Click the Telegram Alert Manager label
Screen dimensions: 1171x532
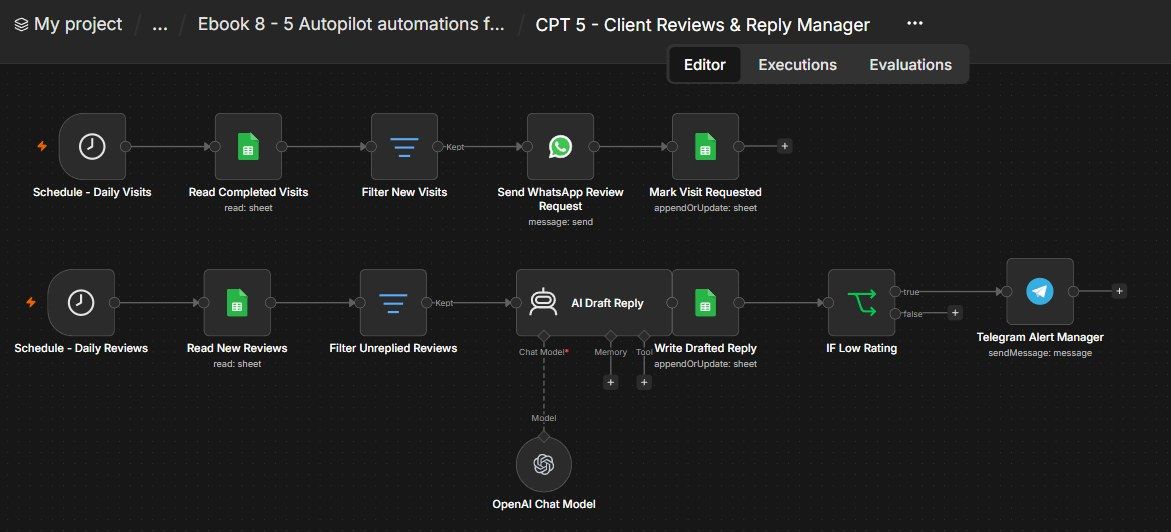click(x=1040, y=338)
